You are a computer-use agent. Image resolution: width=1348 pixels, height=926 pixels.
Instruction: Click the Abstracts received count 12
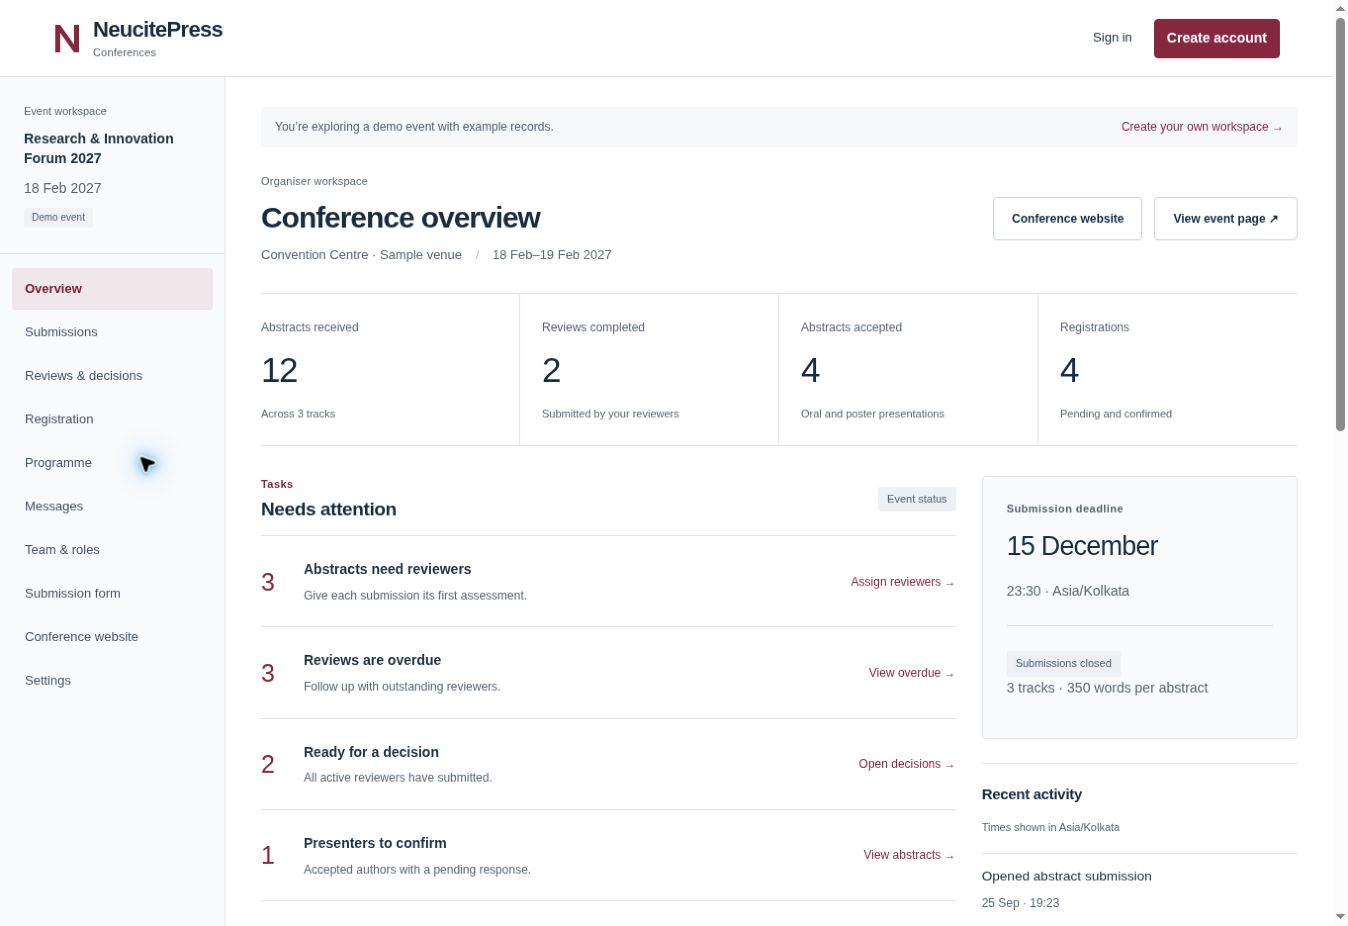(x=279, y=371)
